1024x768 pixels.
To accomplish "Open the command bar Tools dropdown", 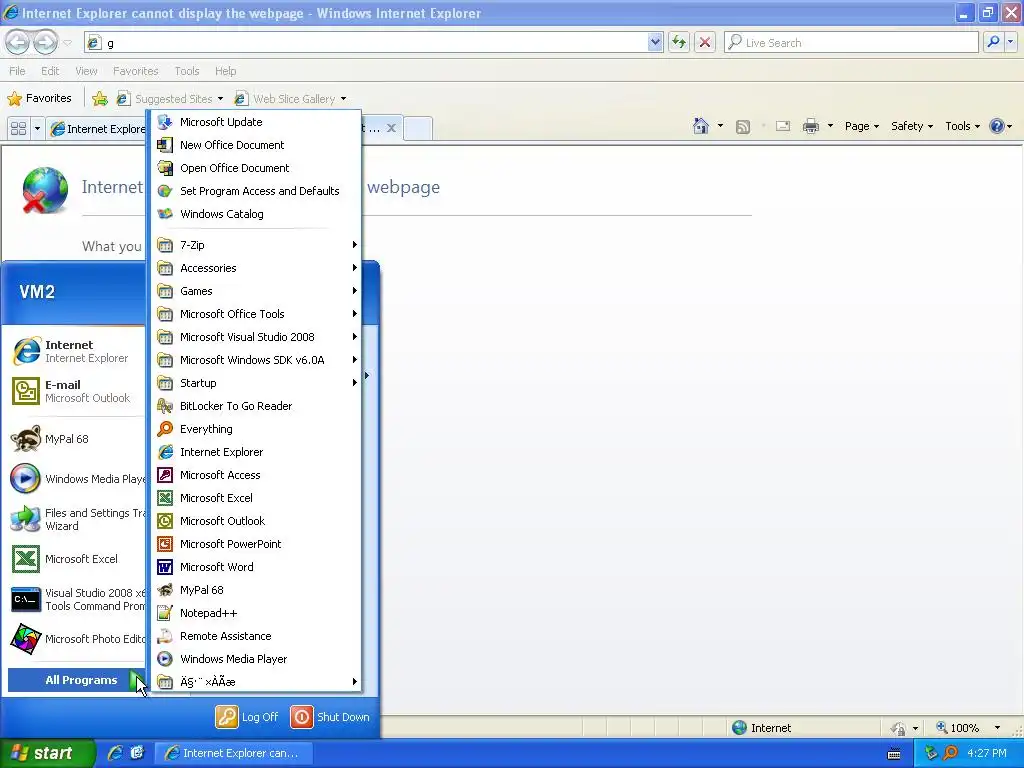I will tap(962, 126).
